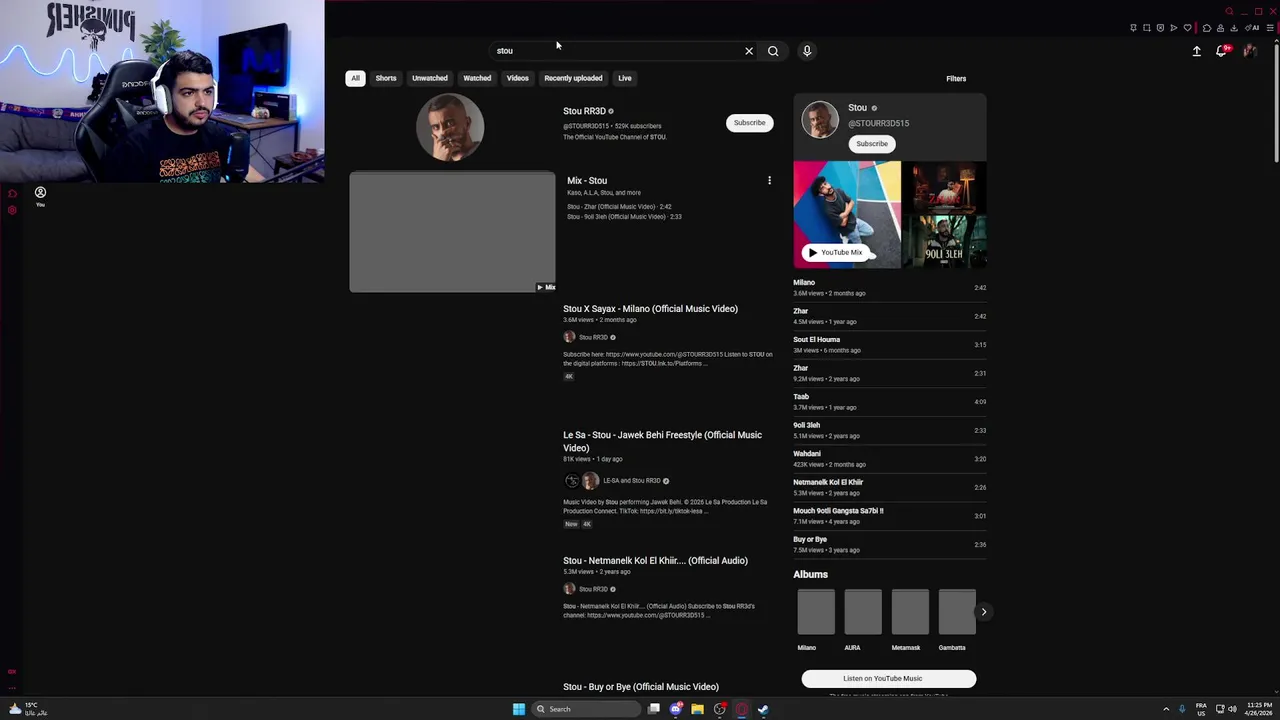Click the magnifier search icon beside the clear X
The image size is (1280, 720).
(x=773, y=51)
